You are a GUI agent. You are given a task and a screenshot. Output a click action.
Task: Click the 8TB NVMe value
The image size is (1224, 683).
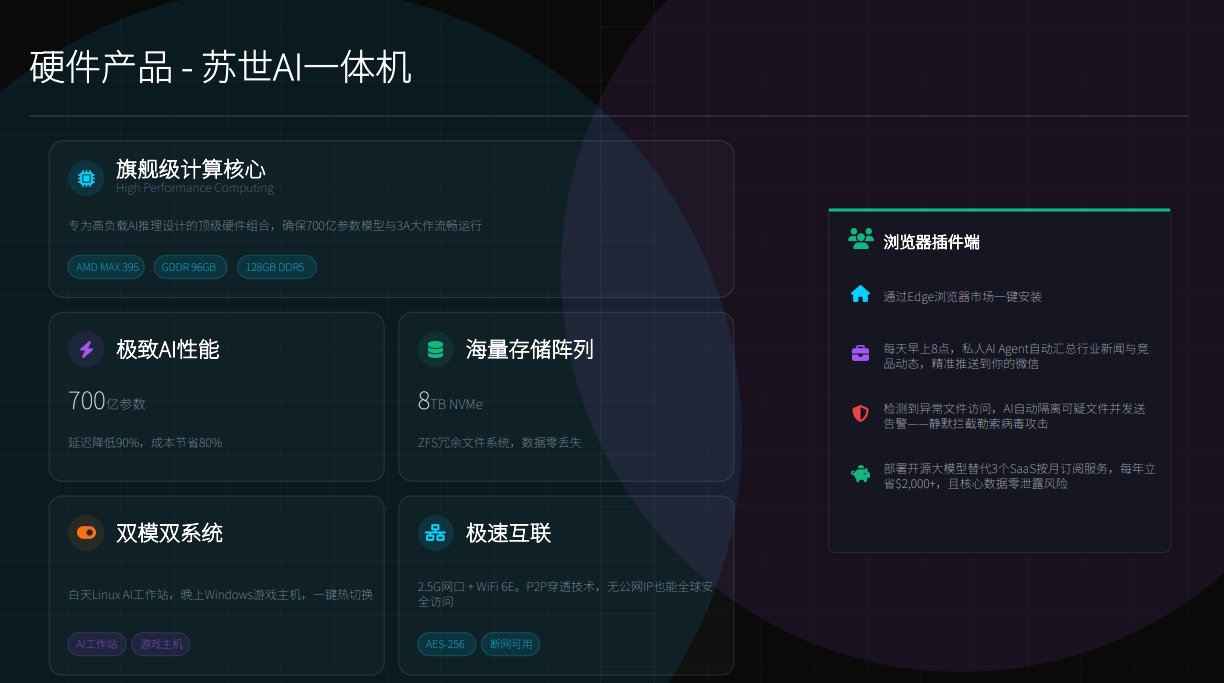(450, 401)
